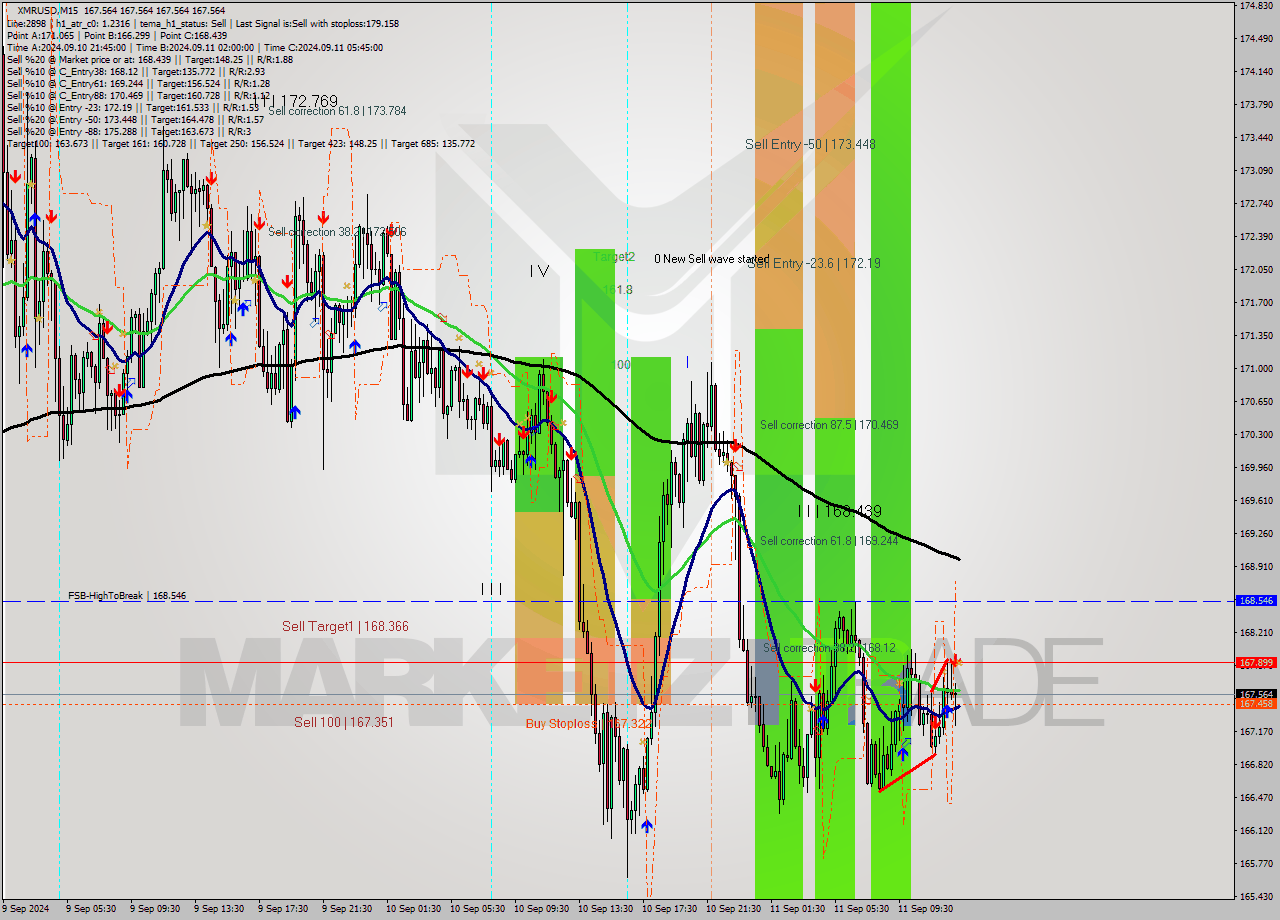Click the h1_atr_c0: 1.2316 readout

tap(93, 23)
